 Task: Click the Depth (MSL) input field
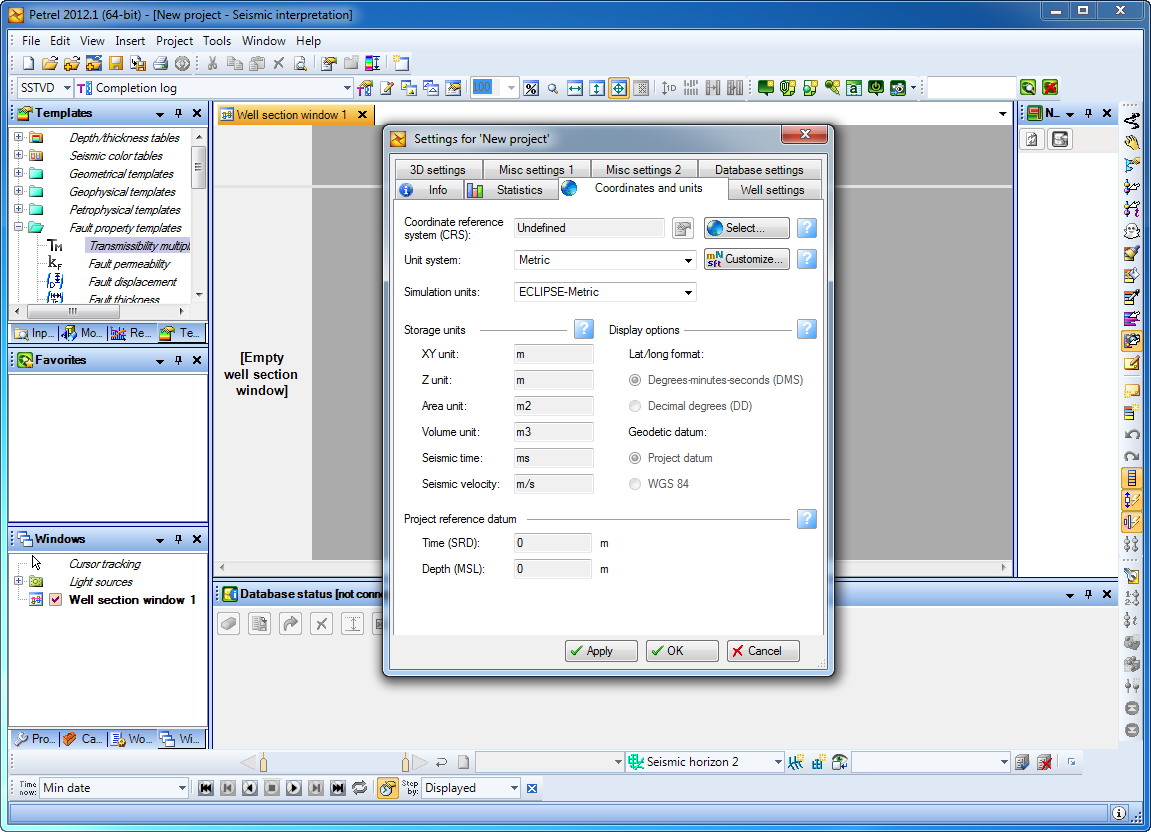(552, 569)
